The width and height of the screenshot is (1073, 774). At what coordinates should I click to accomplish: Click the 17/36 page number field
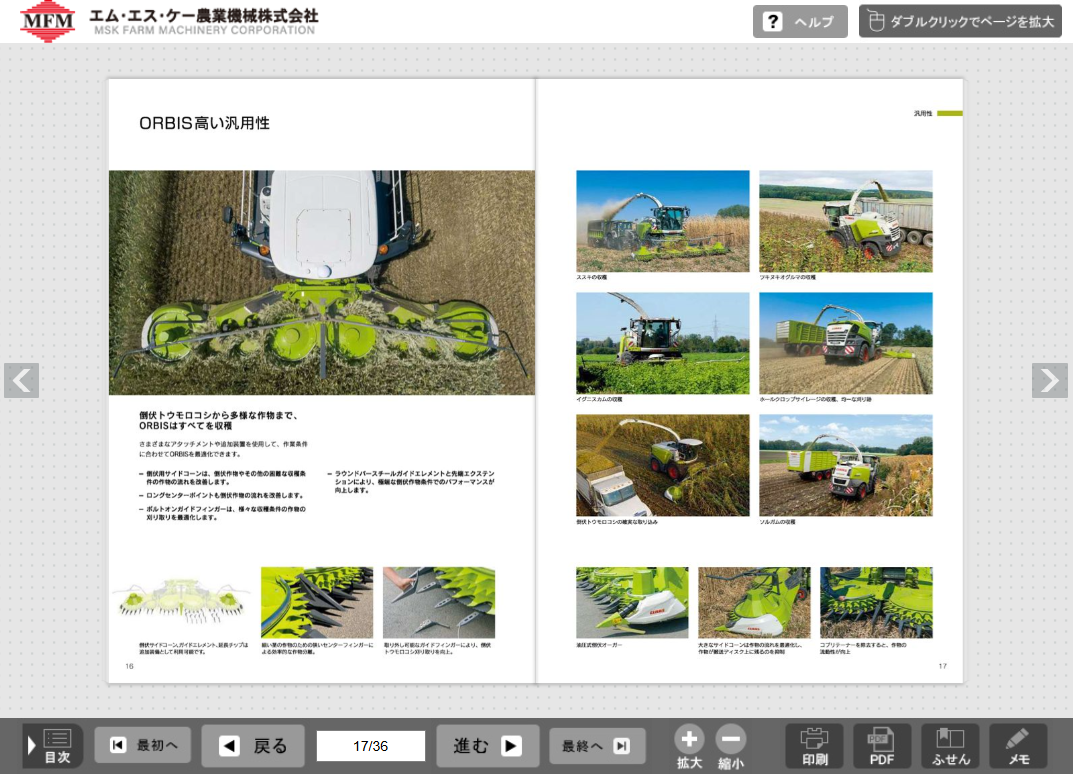tap(370, 745)
